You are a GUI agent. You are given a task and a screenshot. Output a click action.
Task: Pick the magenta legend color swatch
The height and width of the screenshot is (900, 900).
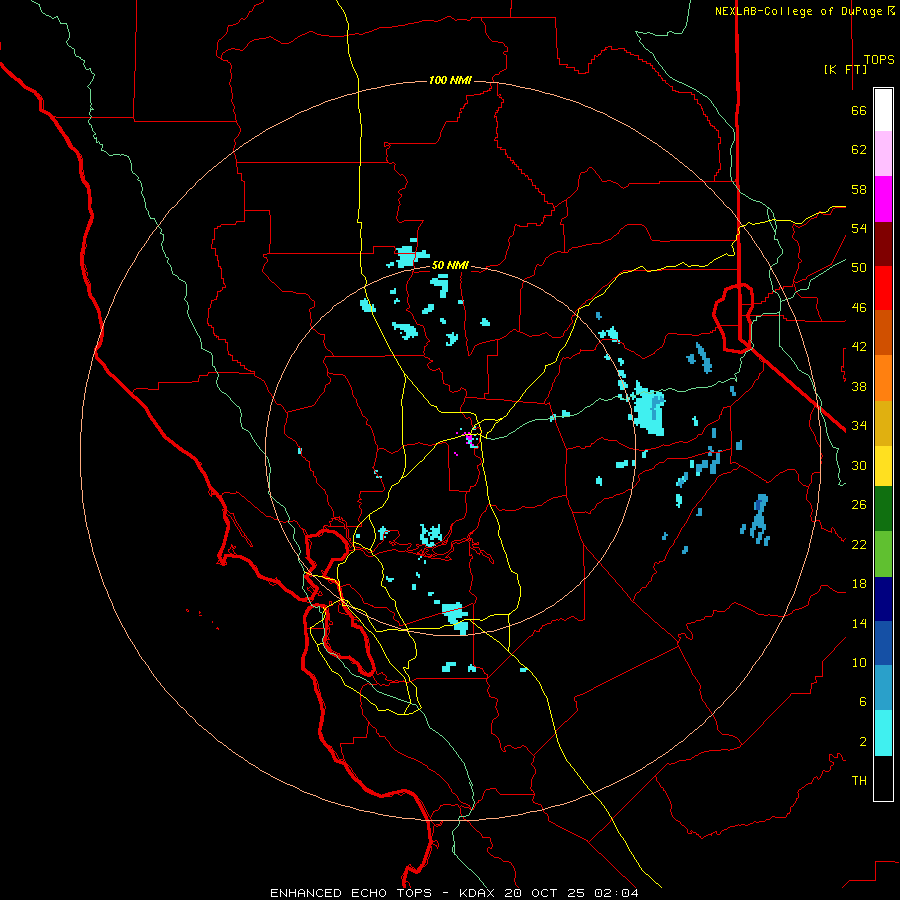click(x=883, y=199)
